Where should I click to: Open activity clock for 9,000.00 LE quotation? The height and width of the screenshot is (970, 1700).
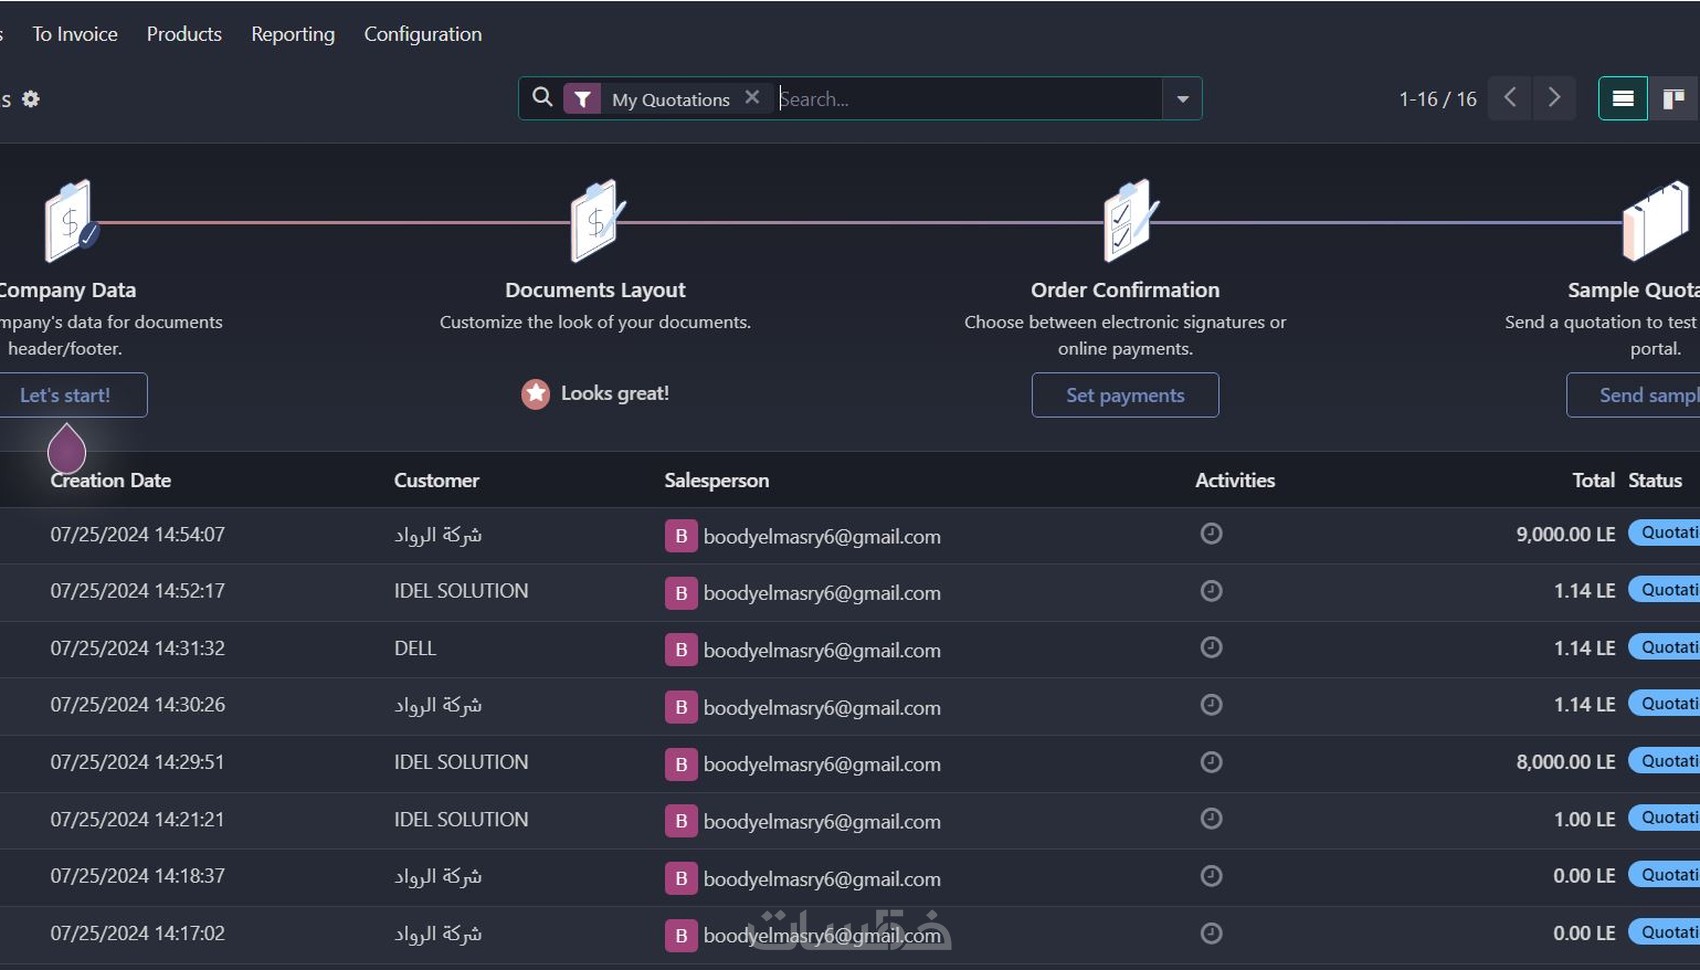point(1211,534)
